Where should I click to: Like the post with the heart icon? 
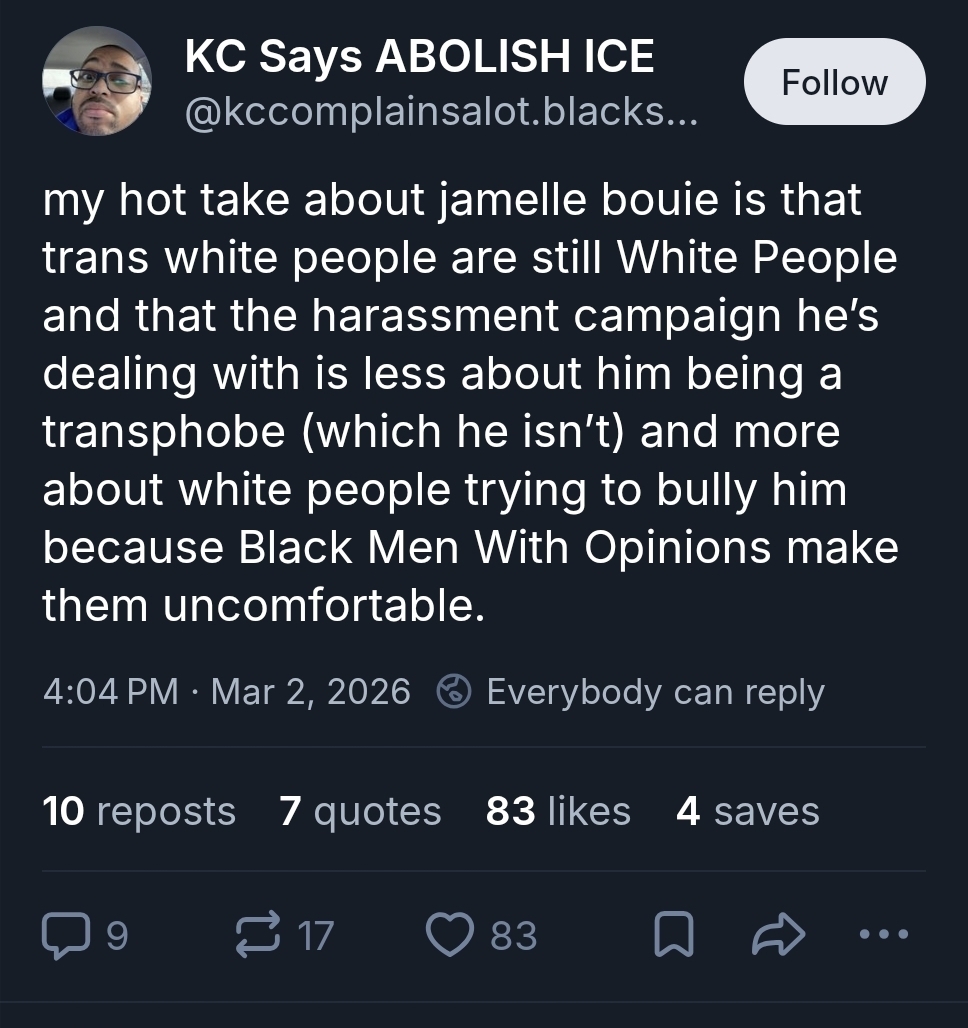coord(450,936)
